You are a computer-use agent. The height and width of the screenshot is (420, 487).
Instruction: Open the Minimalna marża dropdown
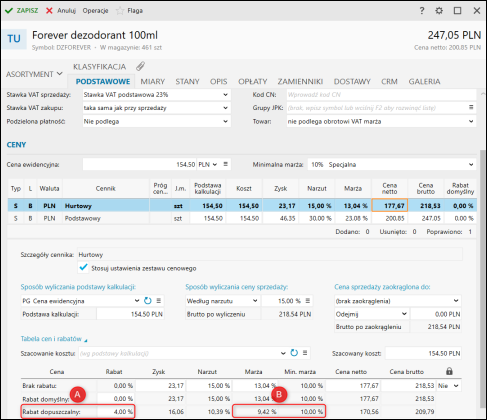coord(392,165)
